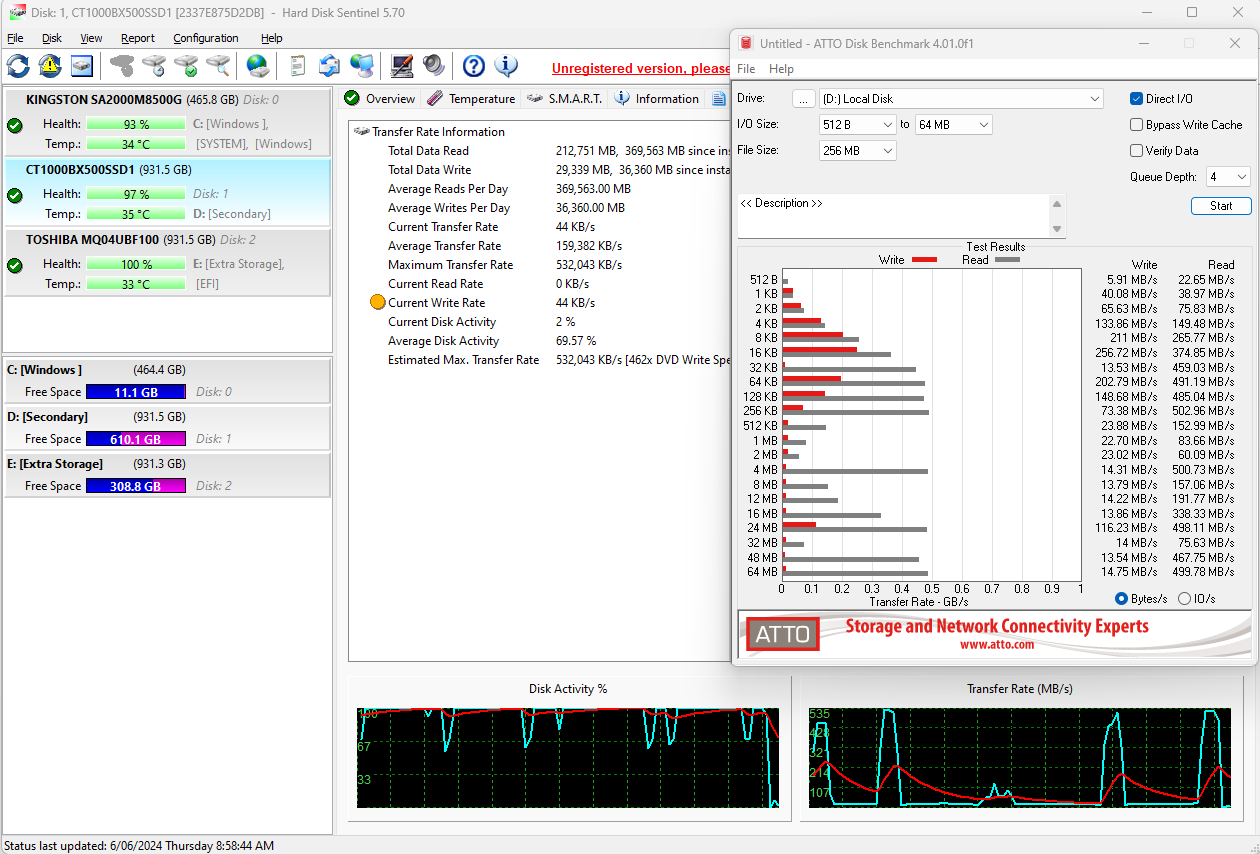This screenshot has height=854, width=1260.
Task: Open the Drive dropdown showing (D:) Local Disk
Action: coord(961,99)
